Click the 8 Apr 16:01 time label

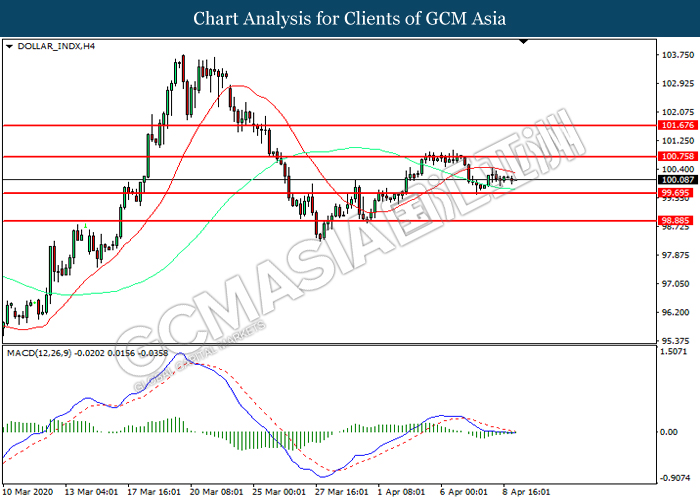[526, 492]
